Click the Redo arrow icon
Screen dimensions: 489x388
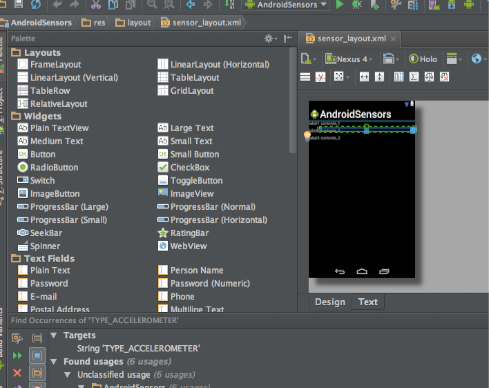click(x=74, y=4)
